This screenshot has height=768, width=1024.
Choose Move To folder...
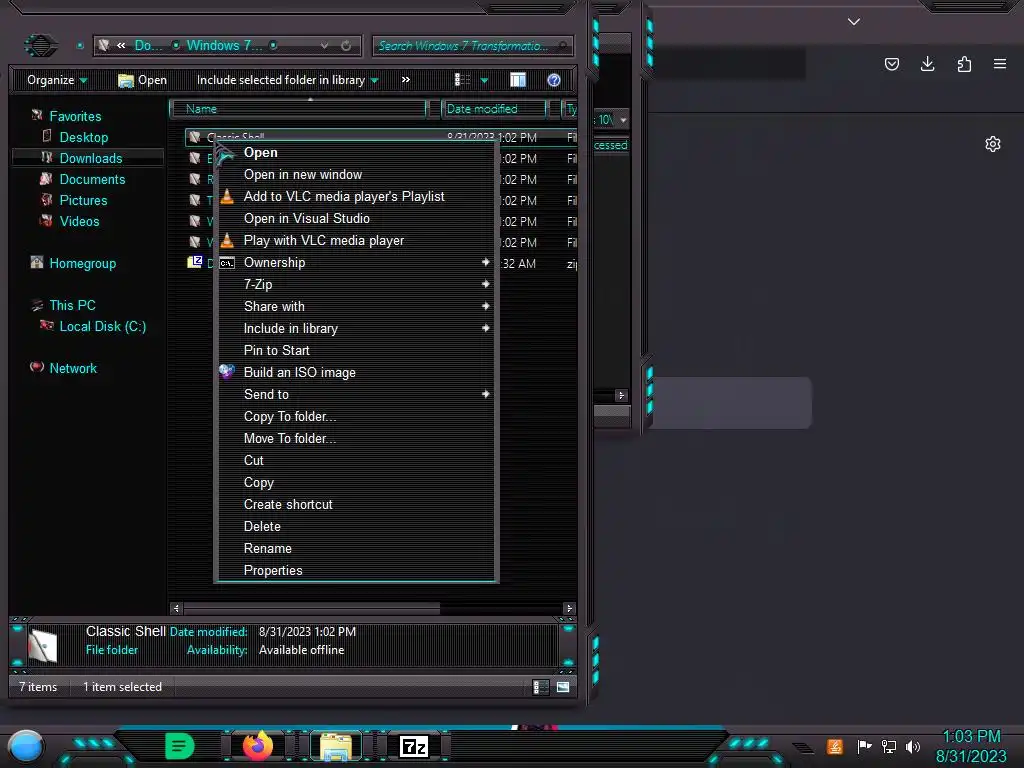[356, 438]
